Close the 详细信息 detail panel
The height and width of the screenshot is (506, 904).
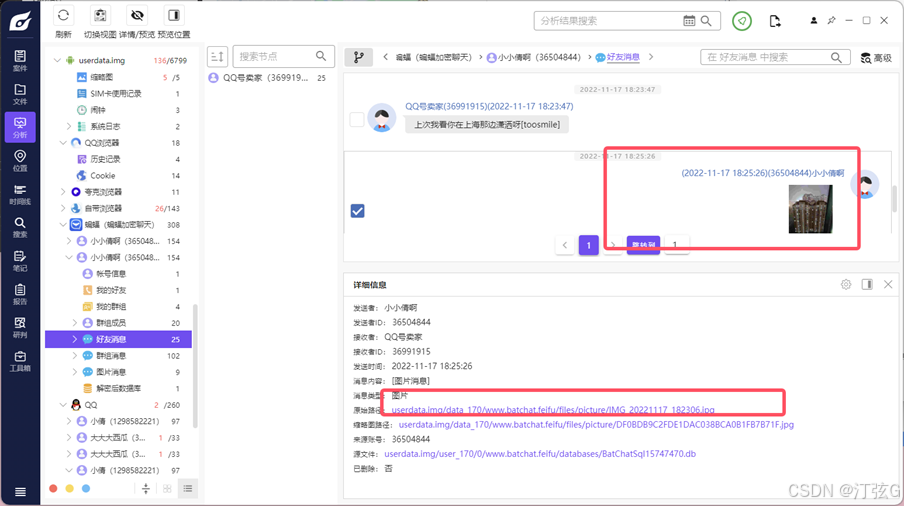point(888,284)
